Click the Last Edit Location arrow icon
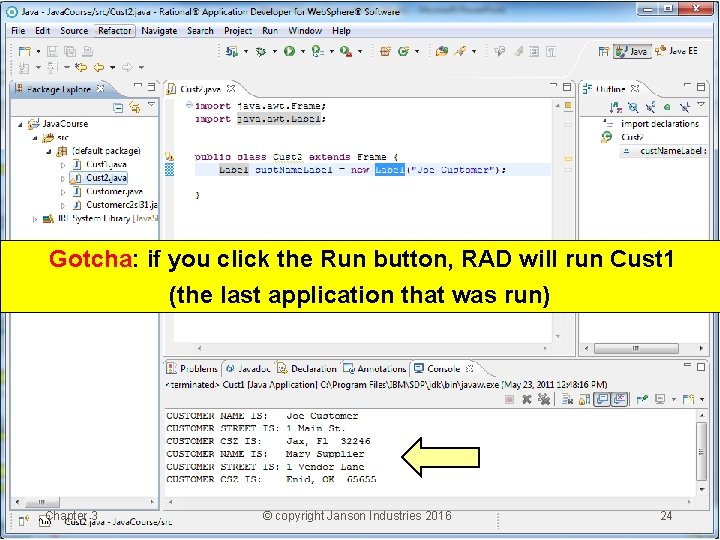 pos(81,68)
